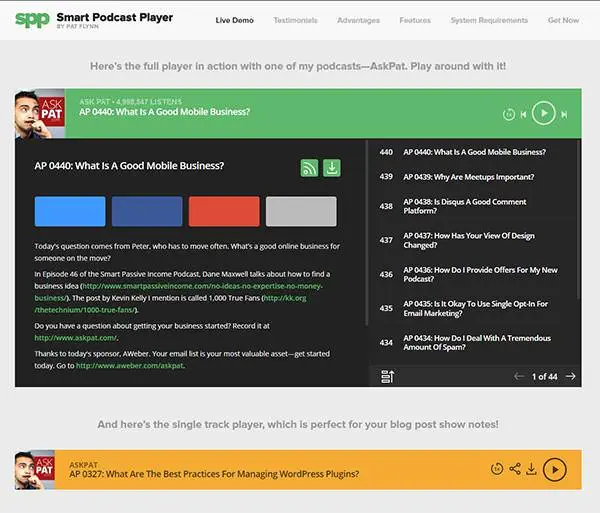Viewport: 600px width, 513px height.
Task: Click the download icon in orange player
Action: [x=532, y=469]
